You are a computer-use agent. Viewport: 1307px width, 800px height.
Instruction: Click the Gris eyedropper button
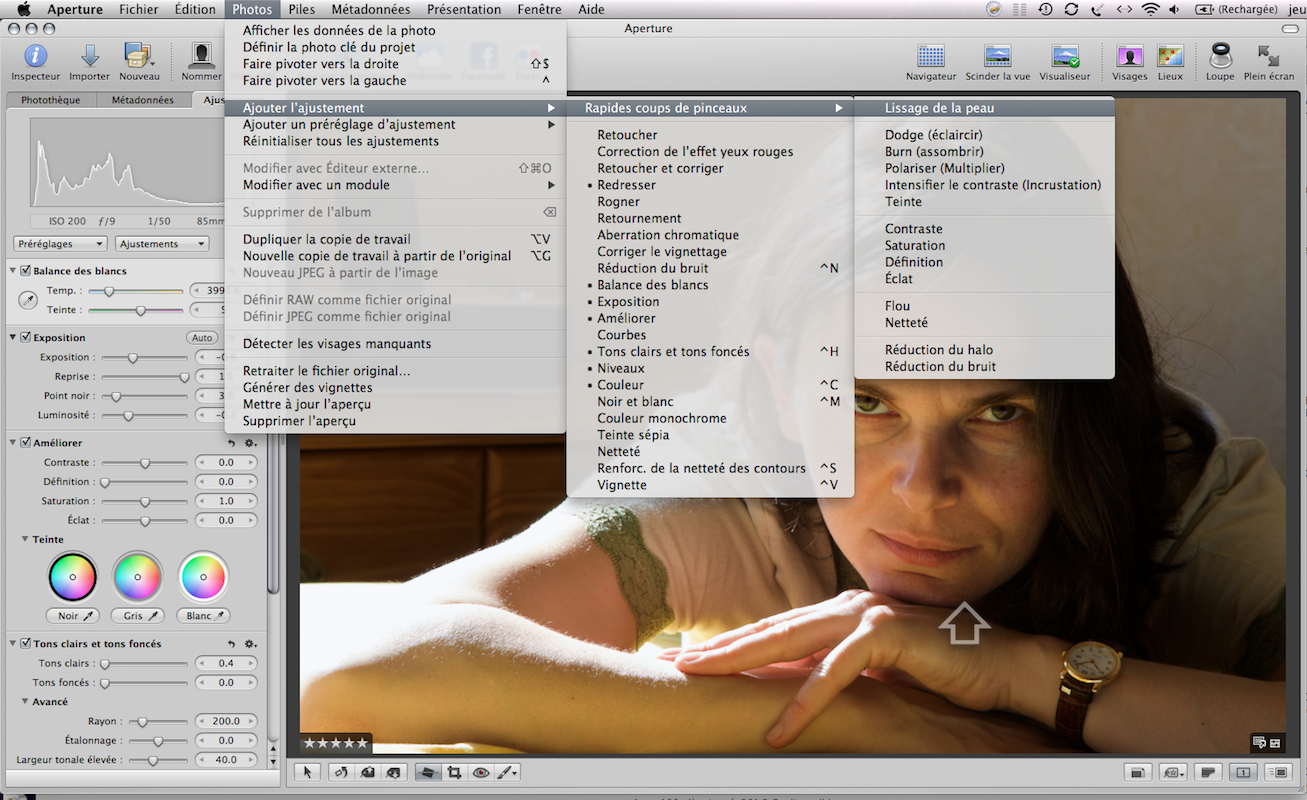(138, 616)
